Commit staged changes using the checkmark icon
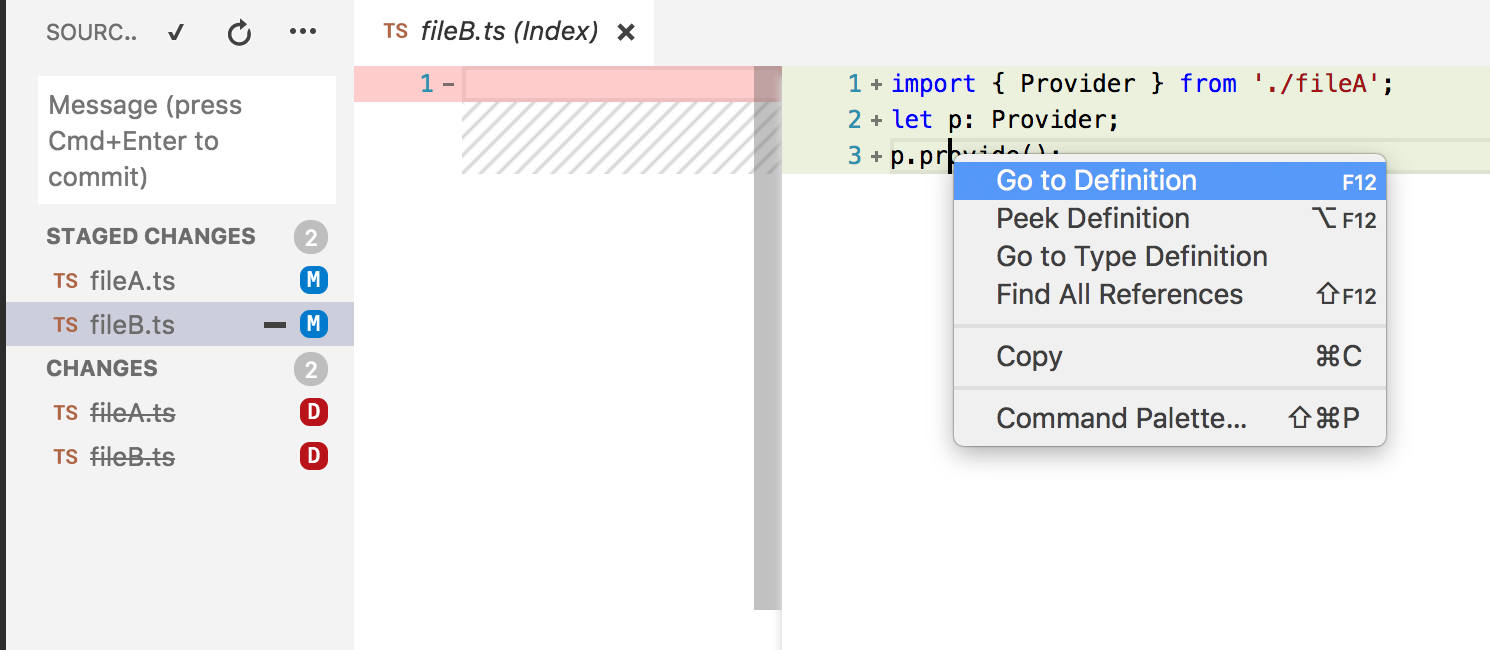This screenshot has height=650, width=1490. tap(176, 31)
